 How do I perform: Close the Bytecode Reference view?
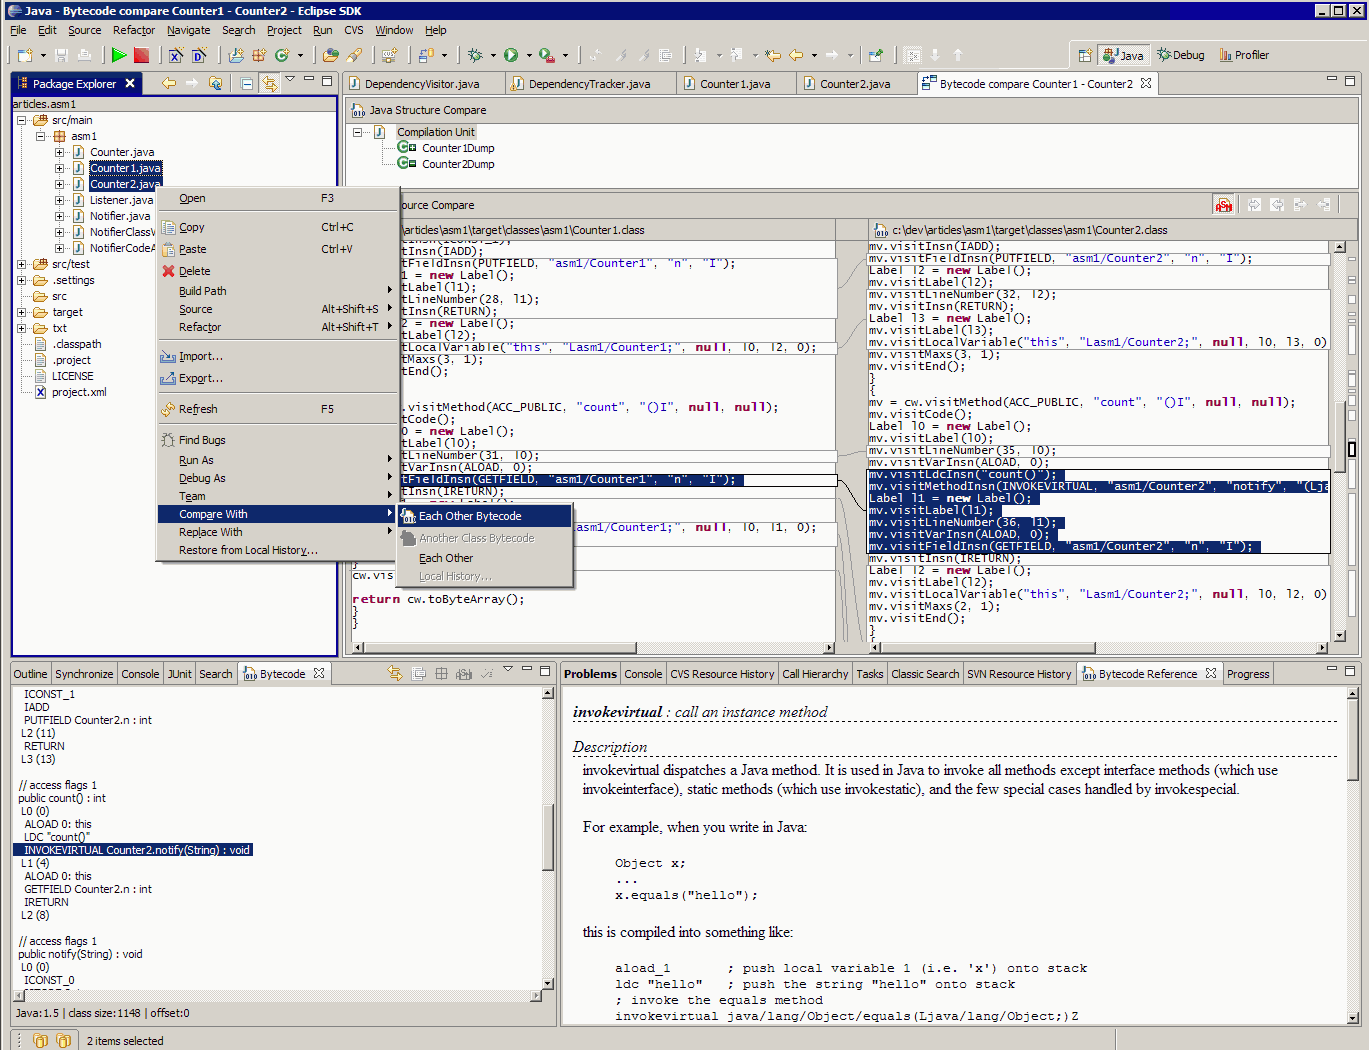tap(1211, 674)
